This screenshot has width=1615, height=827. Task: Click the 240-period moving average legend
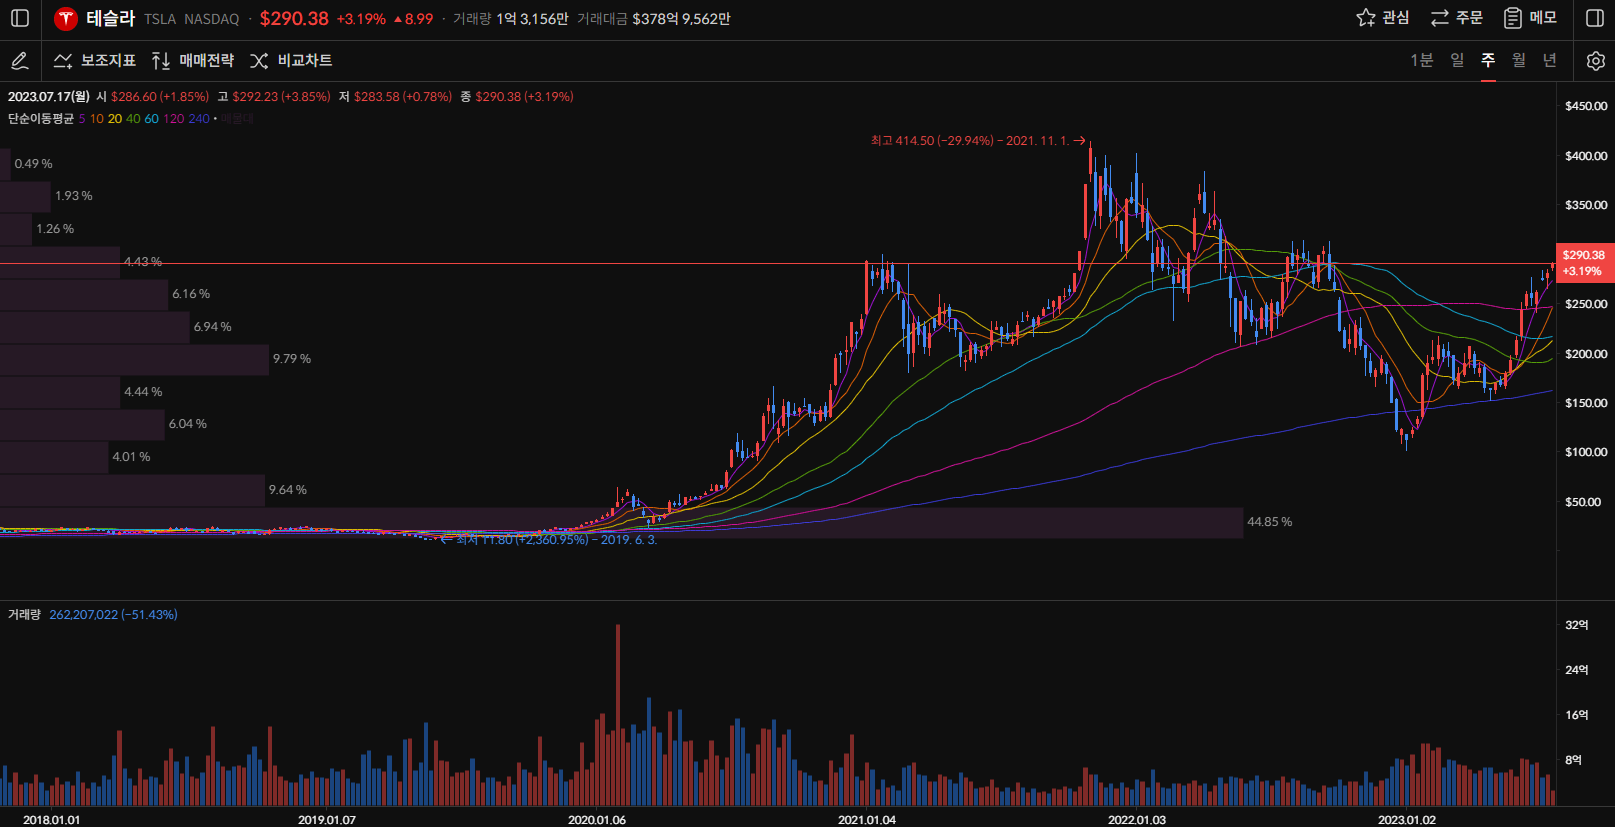click(199, 119)
